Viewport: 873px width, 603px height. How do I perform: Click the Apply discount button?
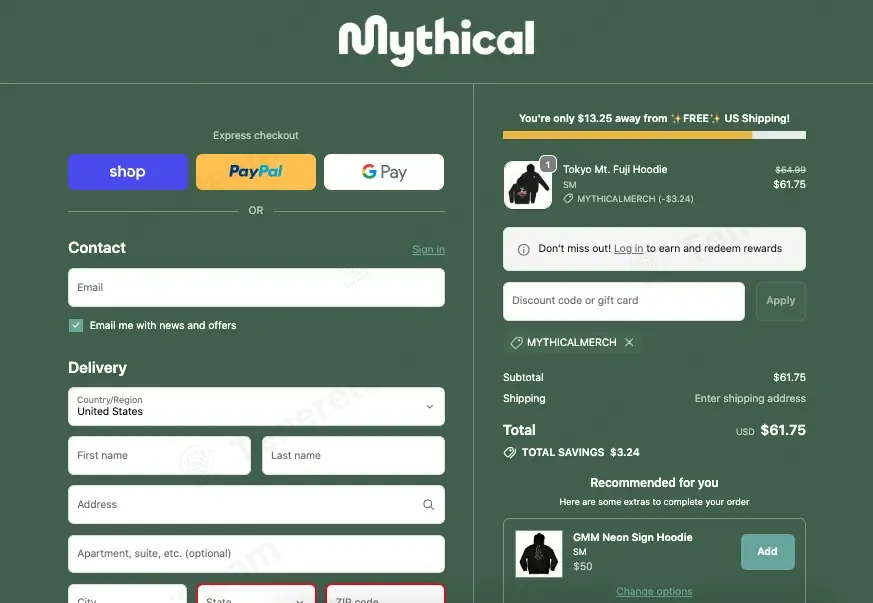781,301
